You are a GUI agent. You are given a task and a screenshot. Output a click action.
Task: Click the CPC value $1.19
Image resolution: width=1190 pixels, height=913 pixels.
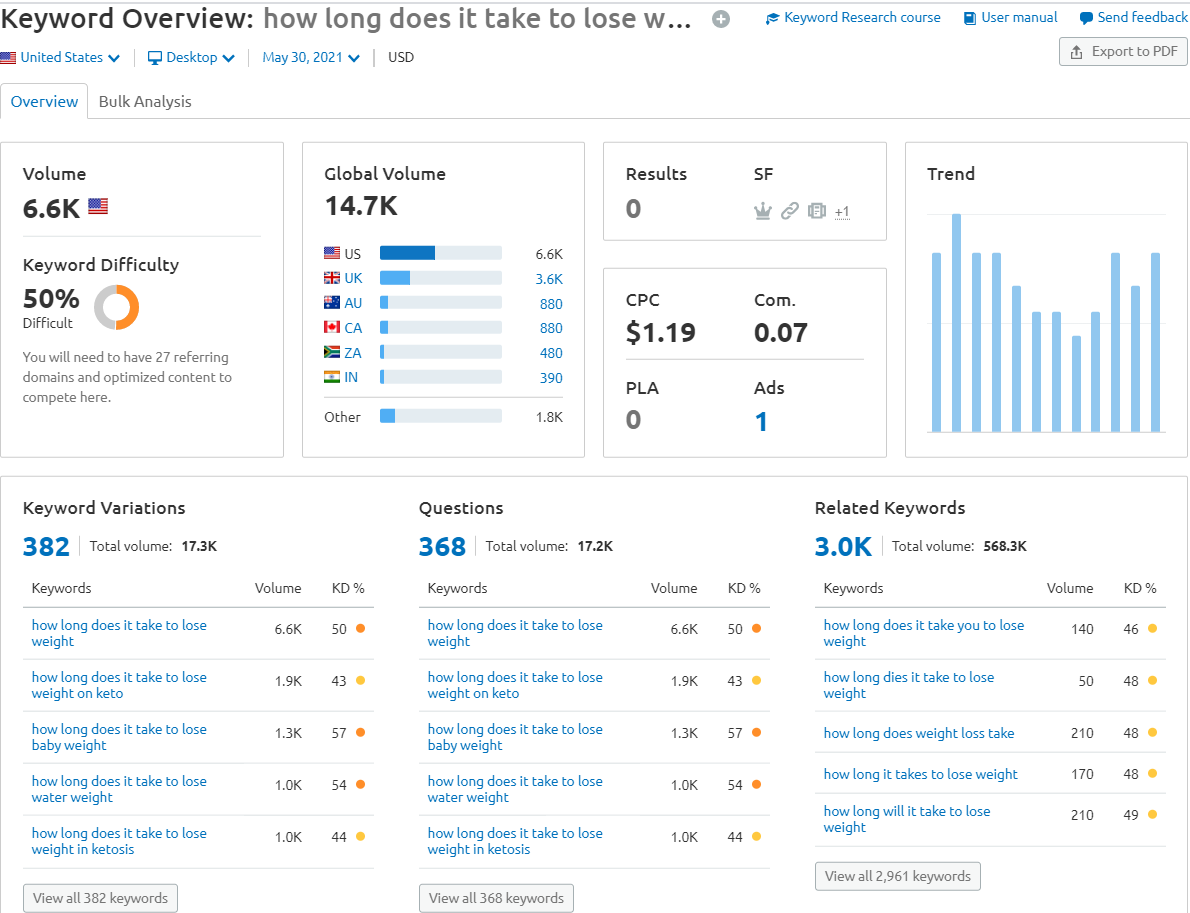(x=660, y=332)
